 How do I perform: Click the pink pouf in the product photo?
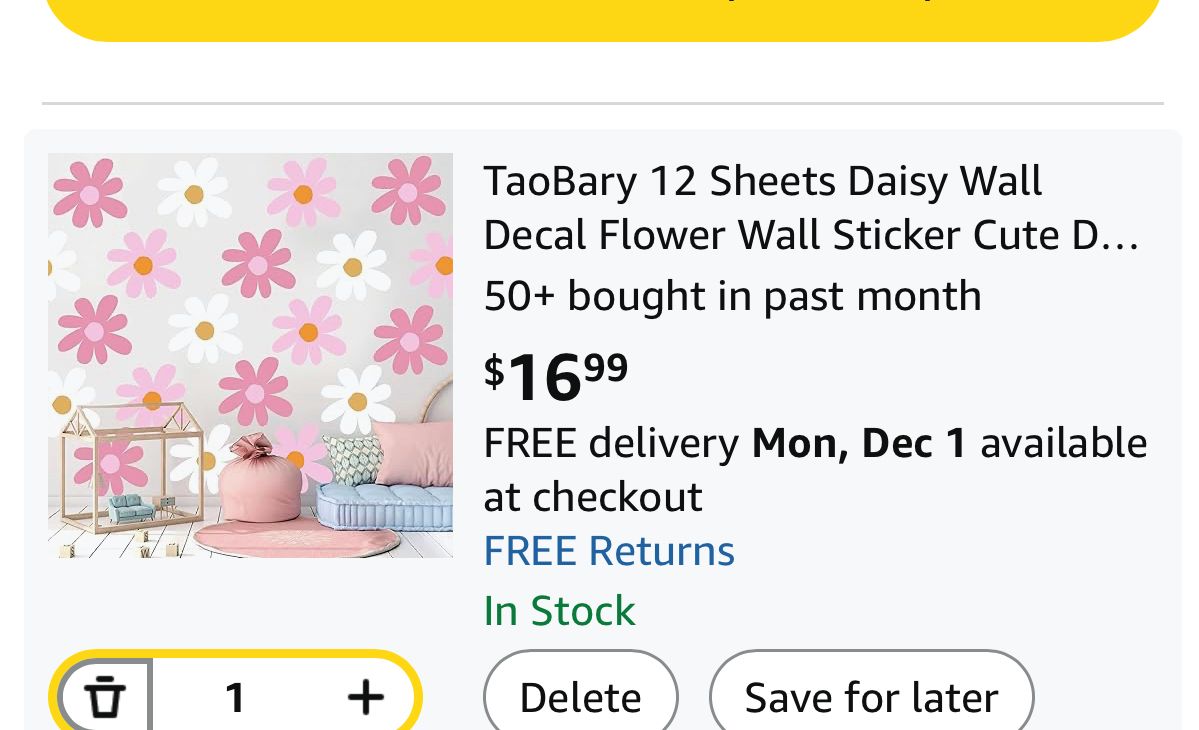258,478
